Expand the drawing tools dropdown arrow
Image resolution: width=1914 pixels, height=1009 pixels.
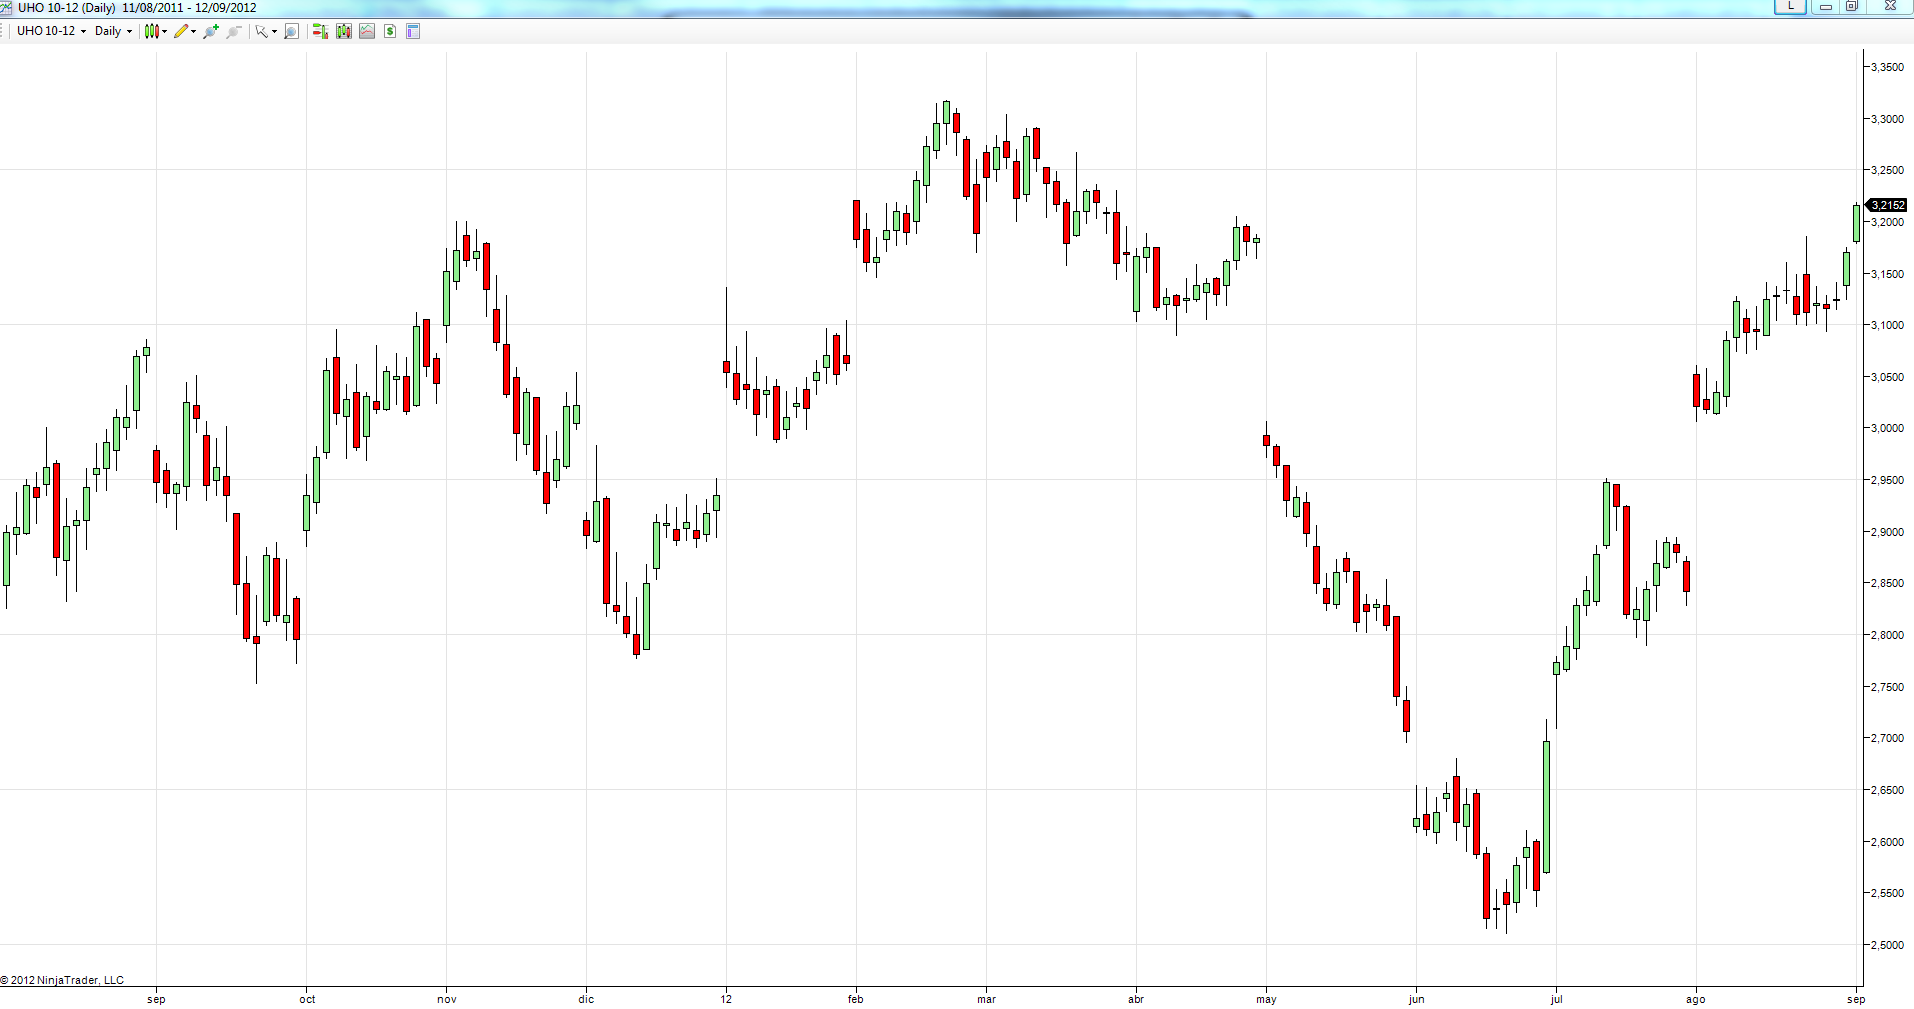coord(193,31)
